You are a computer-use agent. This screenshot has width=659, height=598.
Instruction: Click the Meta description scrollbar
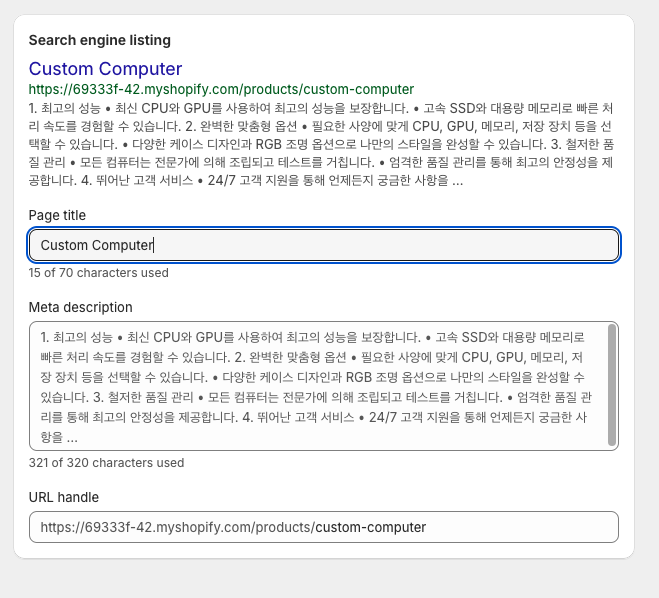(612, 385)
